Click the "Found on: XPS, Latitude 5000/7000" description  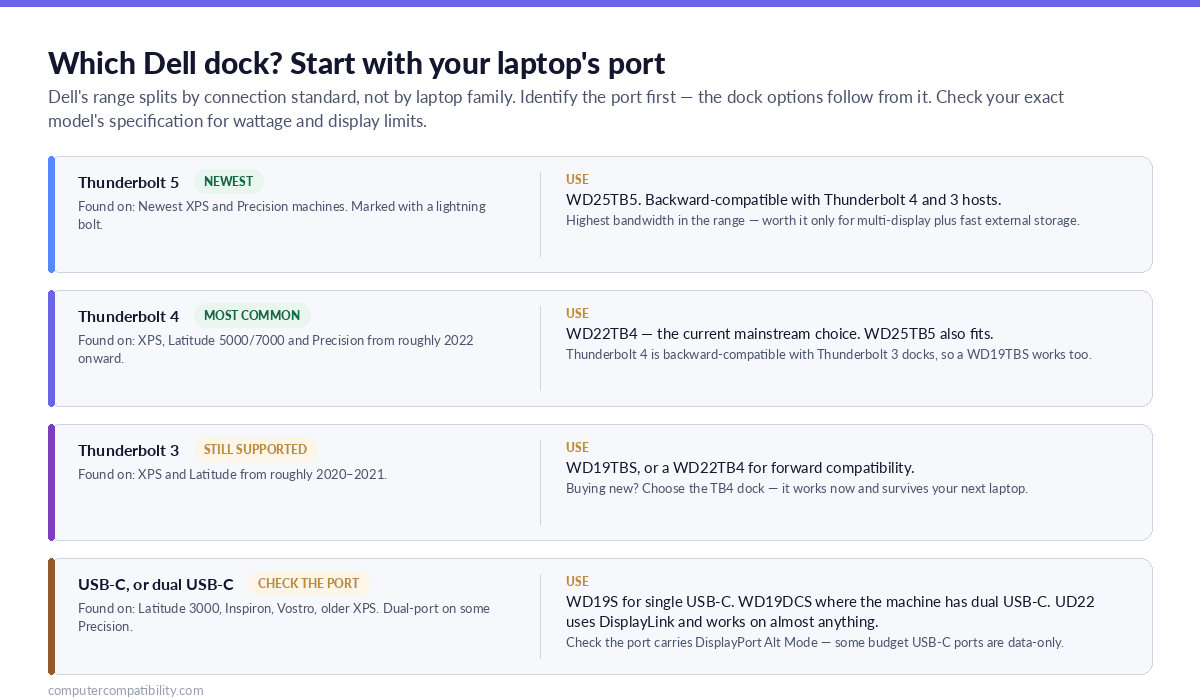[x=276, y=349]
